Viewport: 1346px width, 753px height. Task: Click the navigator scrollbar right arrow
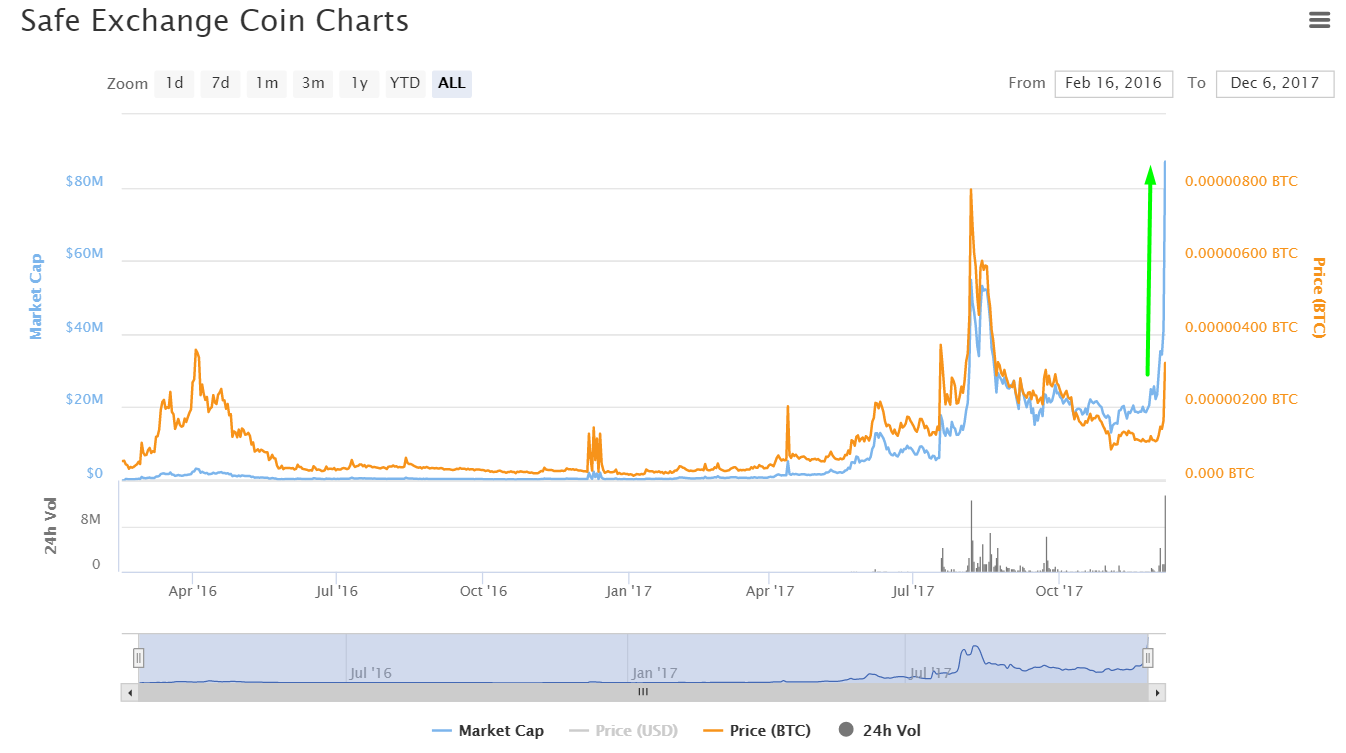coord(1157,692)
